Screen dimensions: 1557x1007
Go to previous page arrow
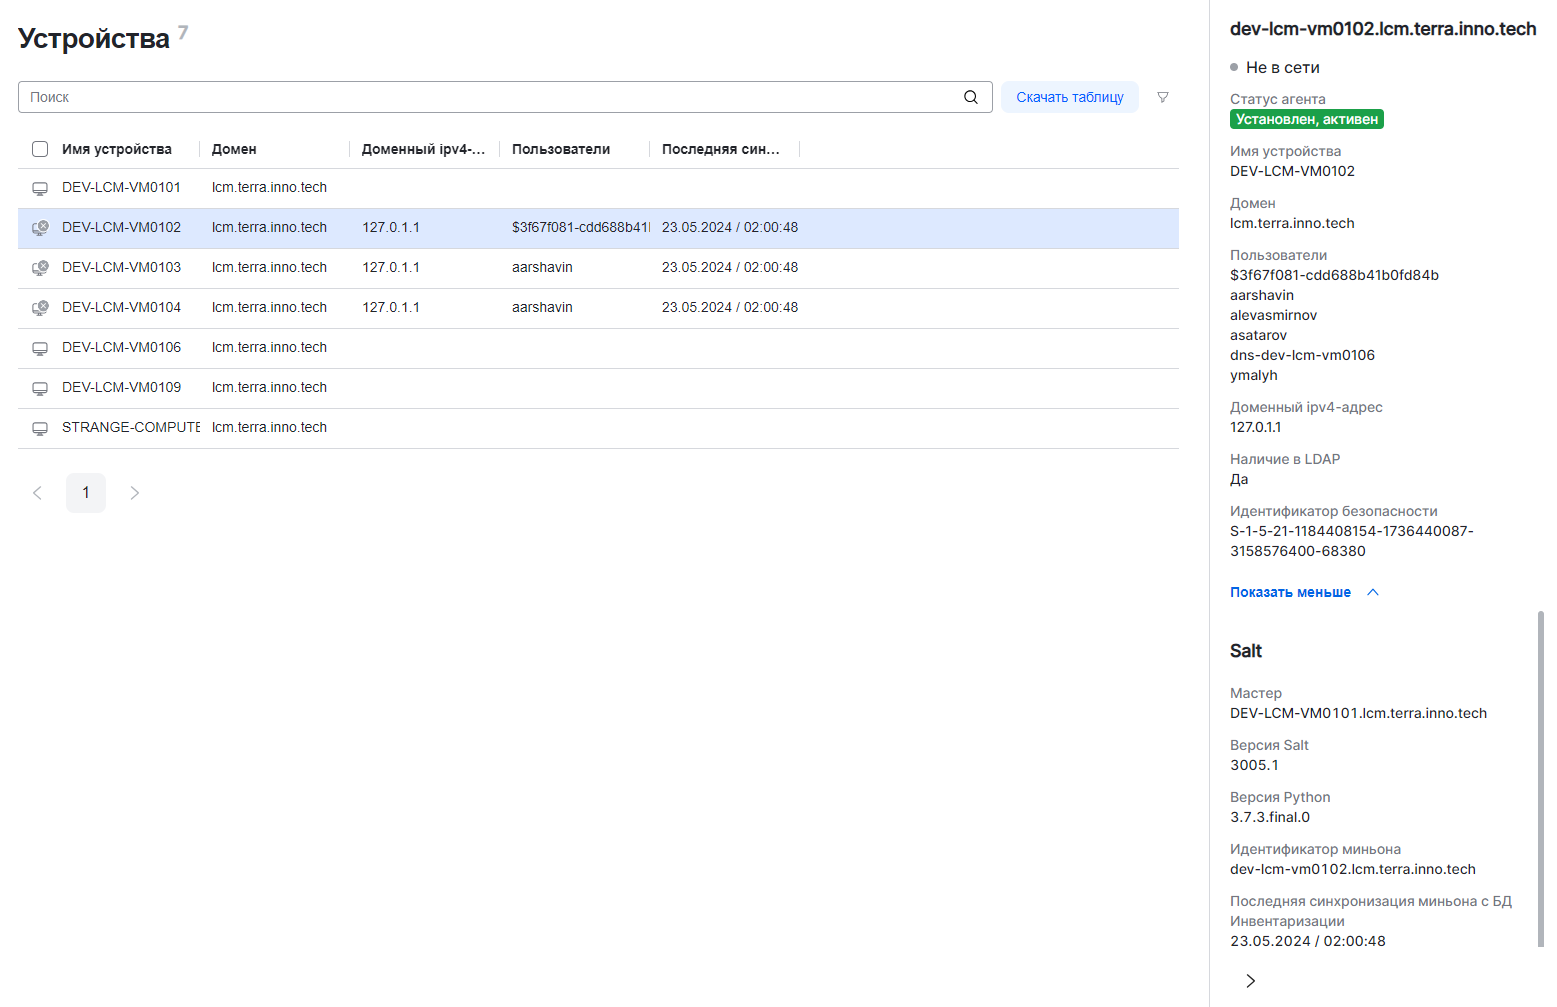(38, 493)
